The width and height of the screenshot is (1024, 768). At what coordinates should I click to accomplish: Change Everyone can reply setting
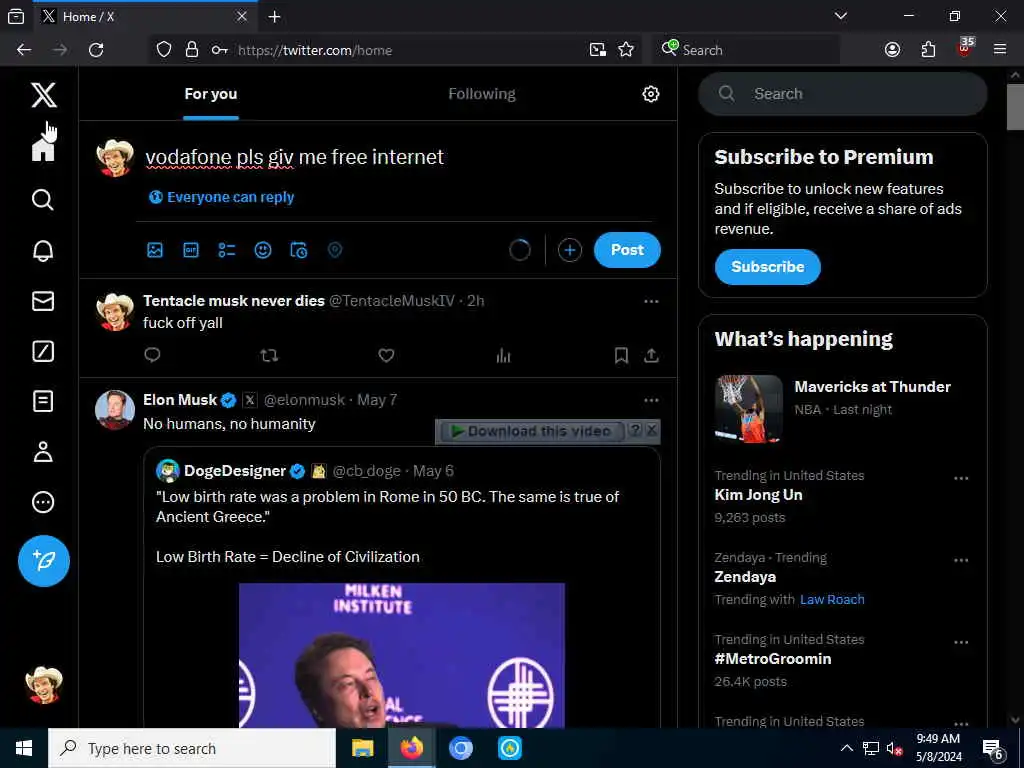click(x=222, y=197)
